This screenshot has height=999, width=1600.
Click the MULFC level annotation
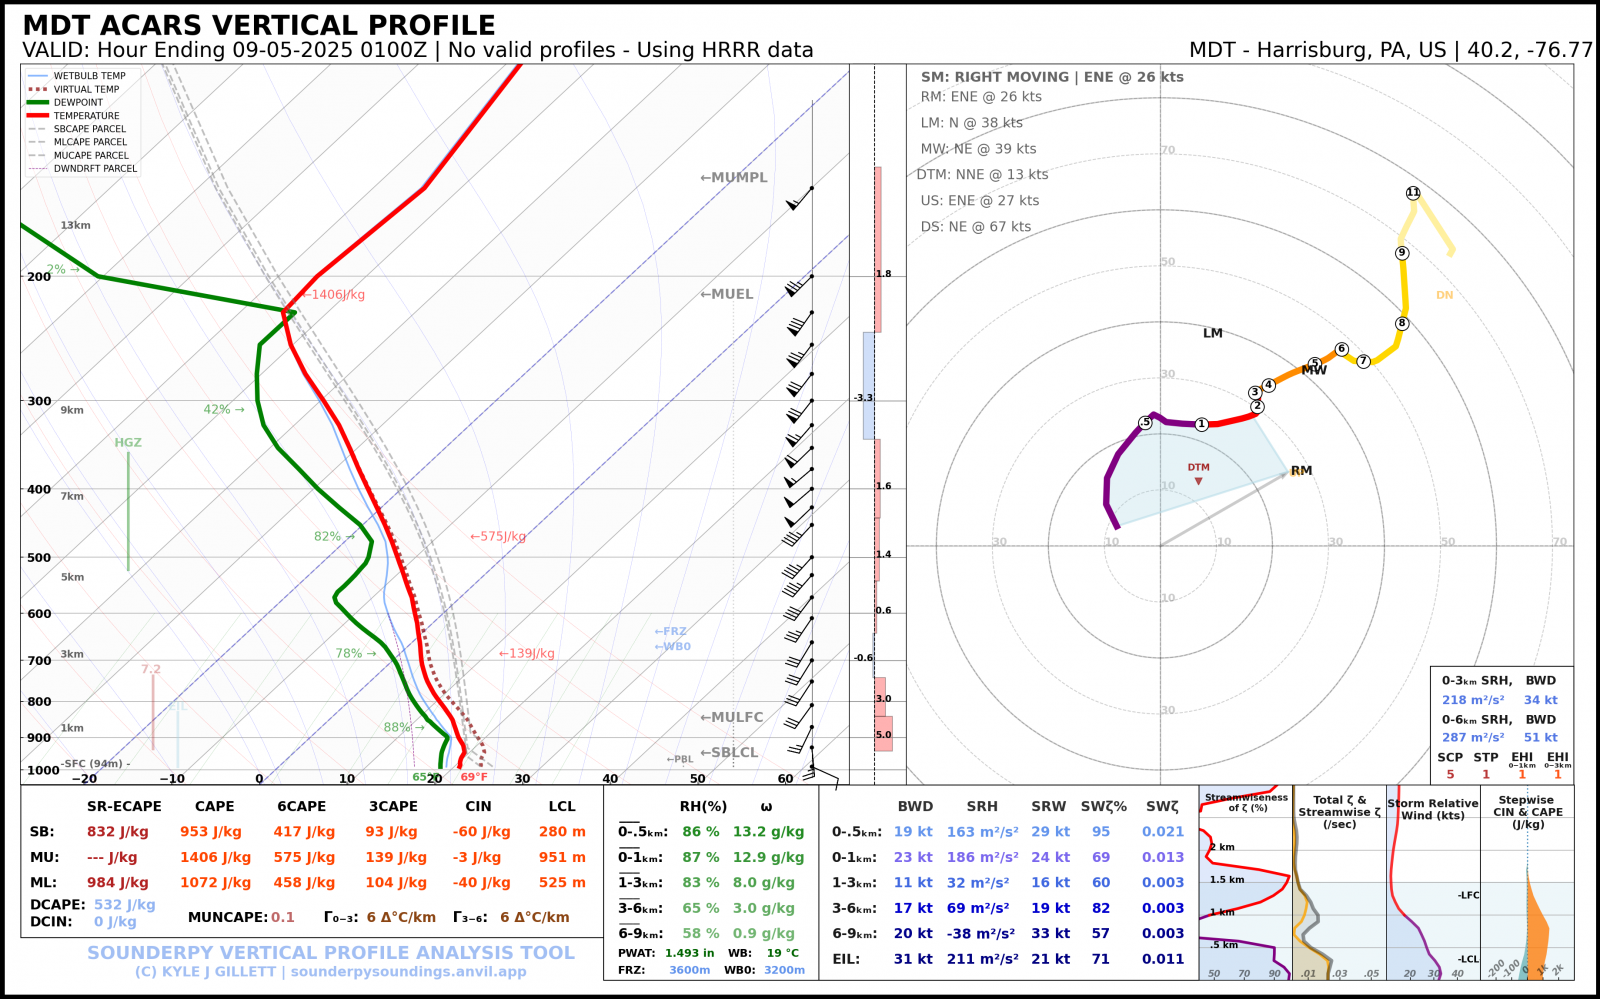point(732,717)
